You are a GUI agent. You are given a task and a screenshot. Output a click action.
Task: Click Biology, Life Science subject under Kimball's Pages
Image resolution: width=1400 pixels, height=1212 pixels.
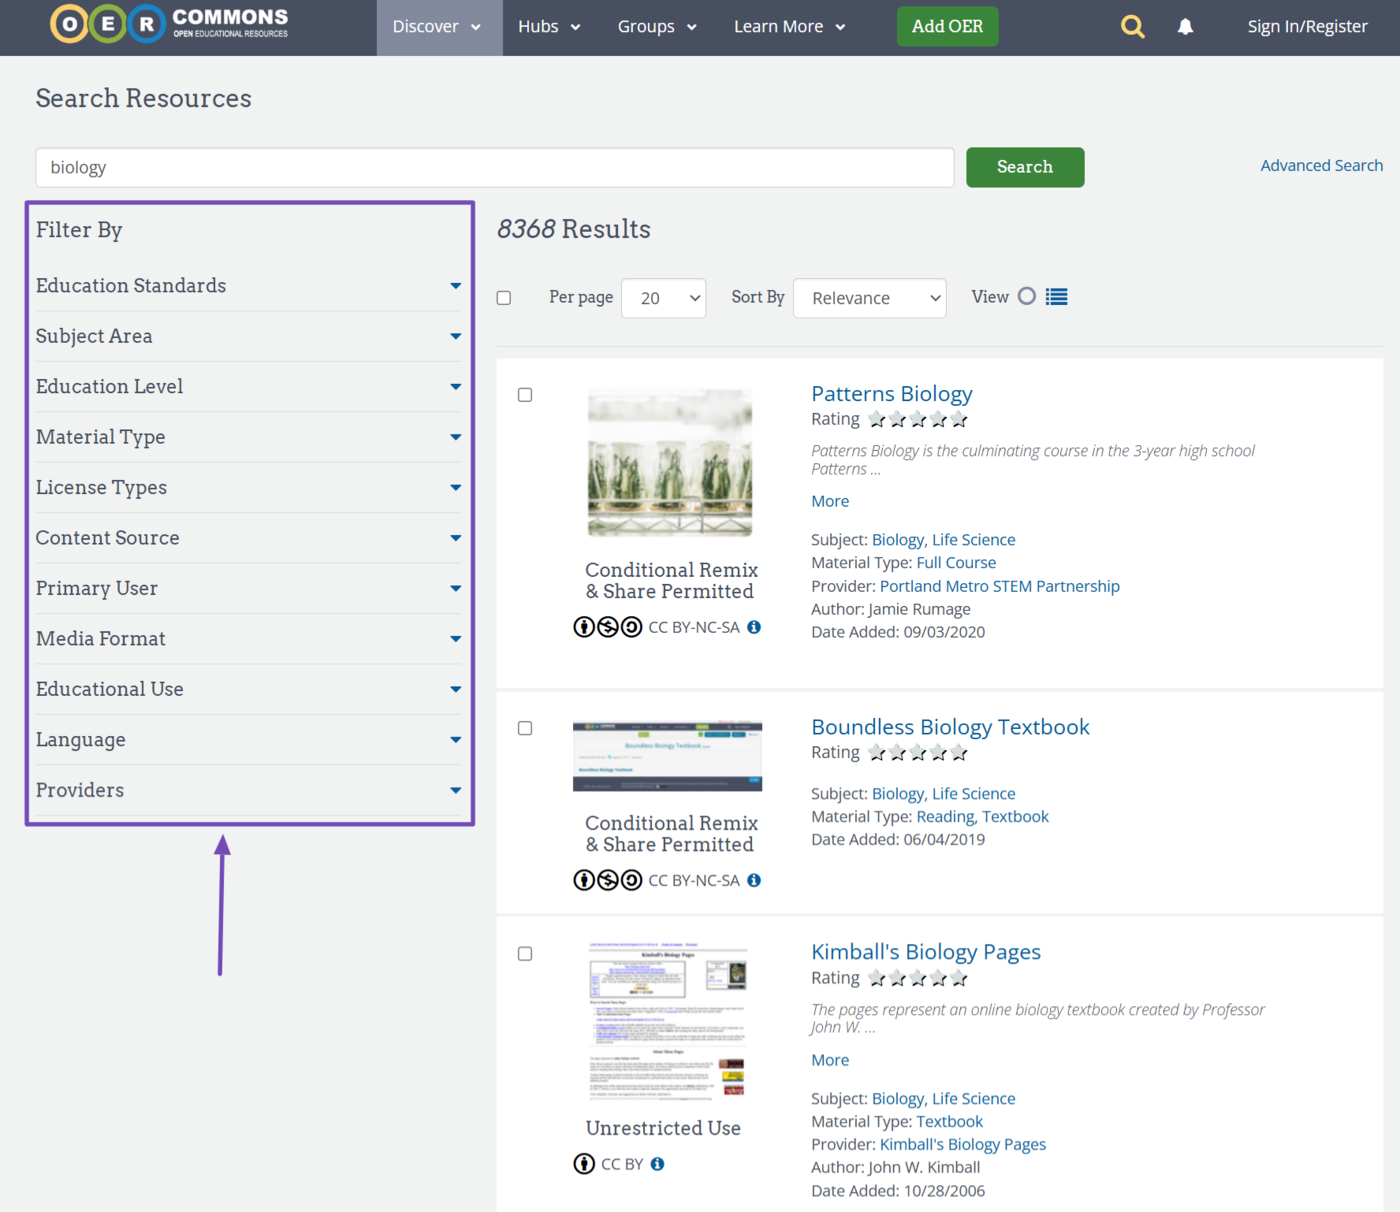[943, 1099]
